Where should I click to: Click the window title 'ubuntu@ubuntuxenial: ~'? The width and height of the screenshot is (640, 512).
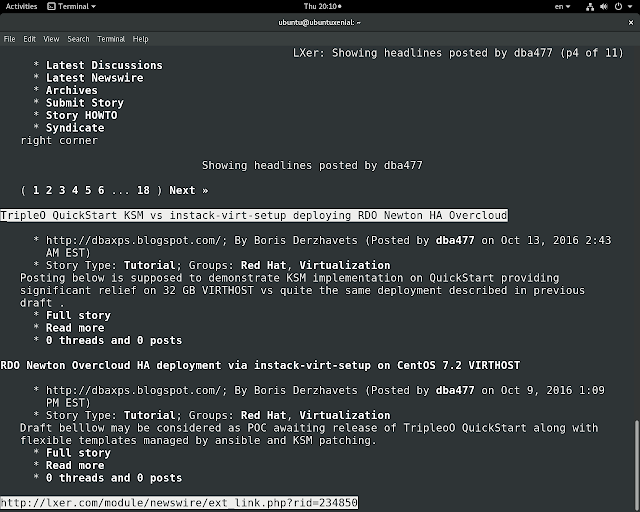[x=320, y=22]
